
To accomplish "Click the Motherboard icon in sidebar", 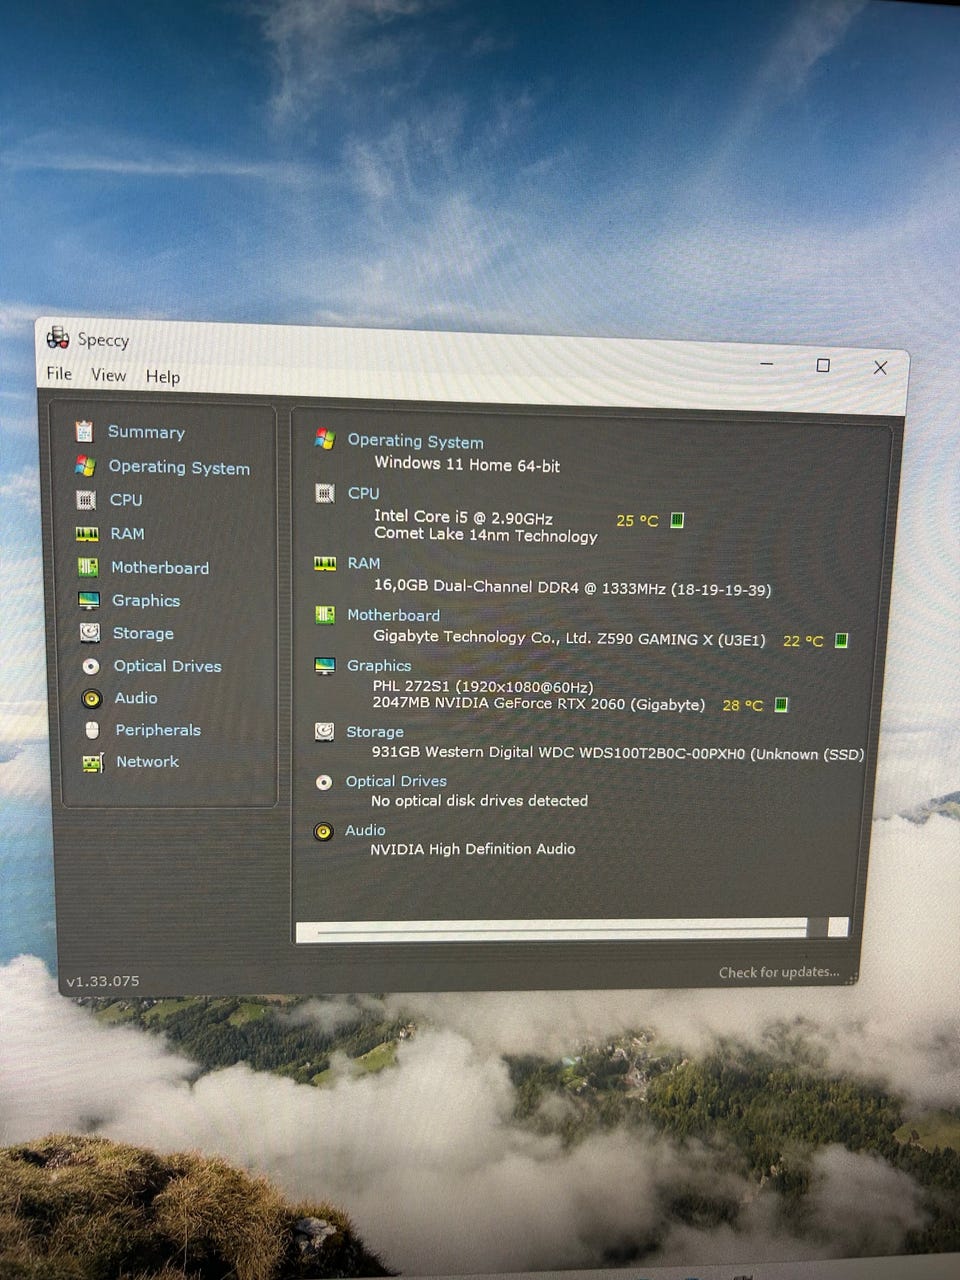I will (88, 567).
